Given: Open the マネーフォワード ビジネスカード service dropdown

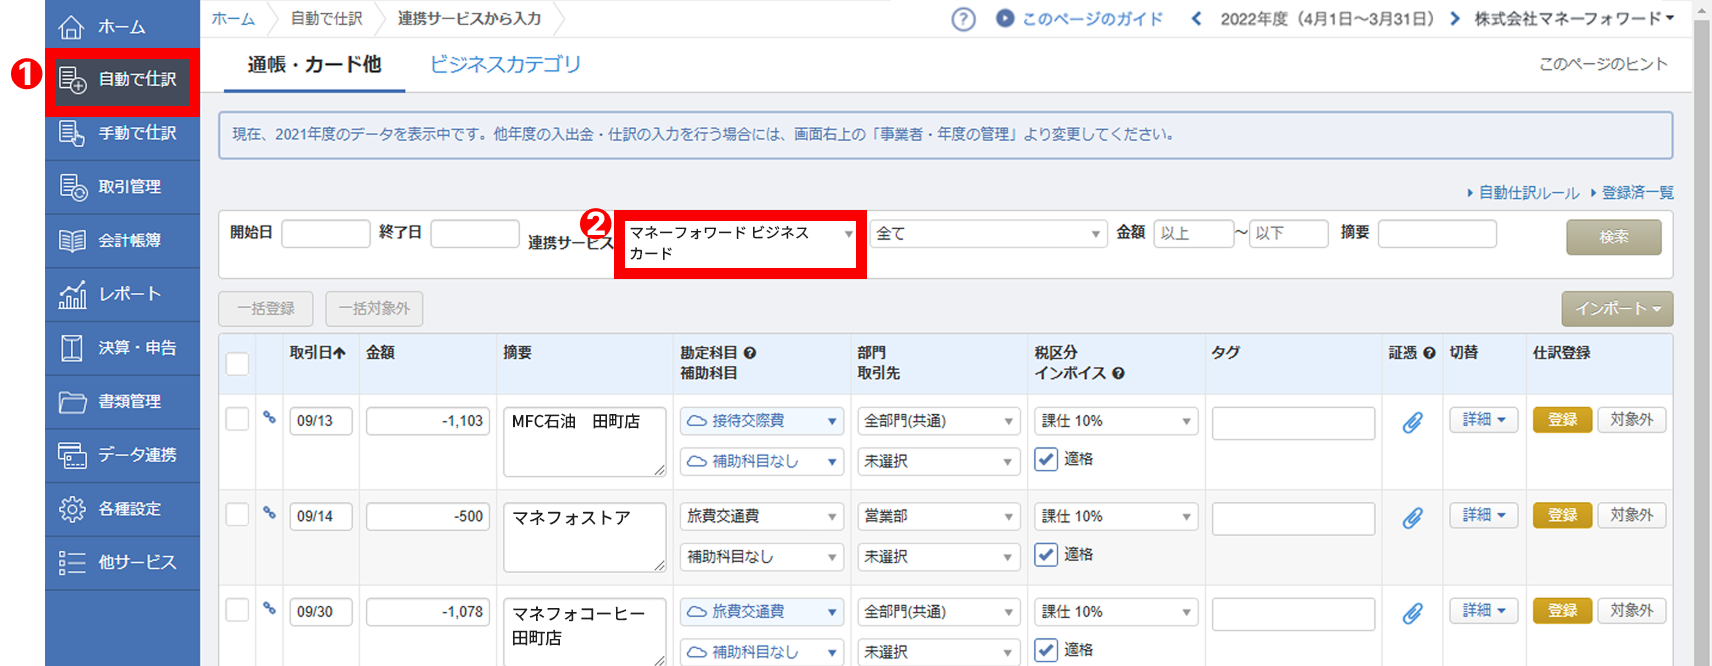Looking at the screenshot, I should pyautogui.click(x=740, y=243).
